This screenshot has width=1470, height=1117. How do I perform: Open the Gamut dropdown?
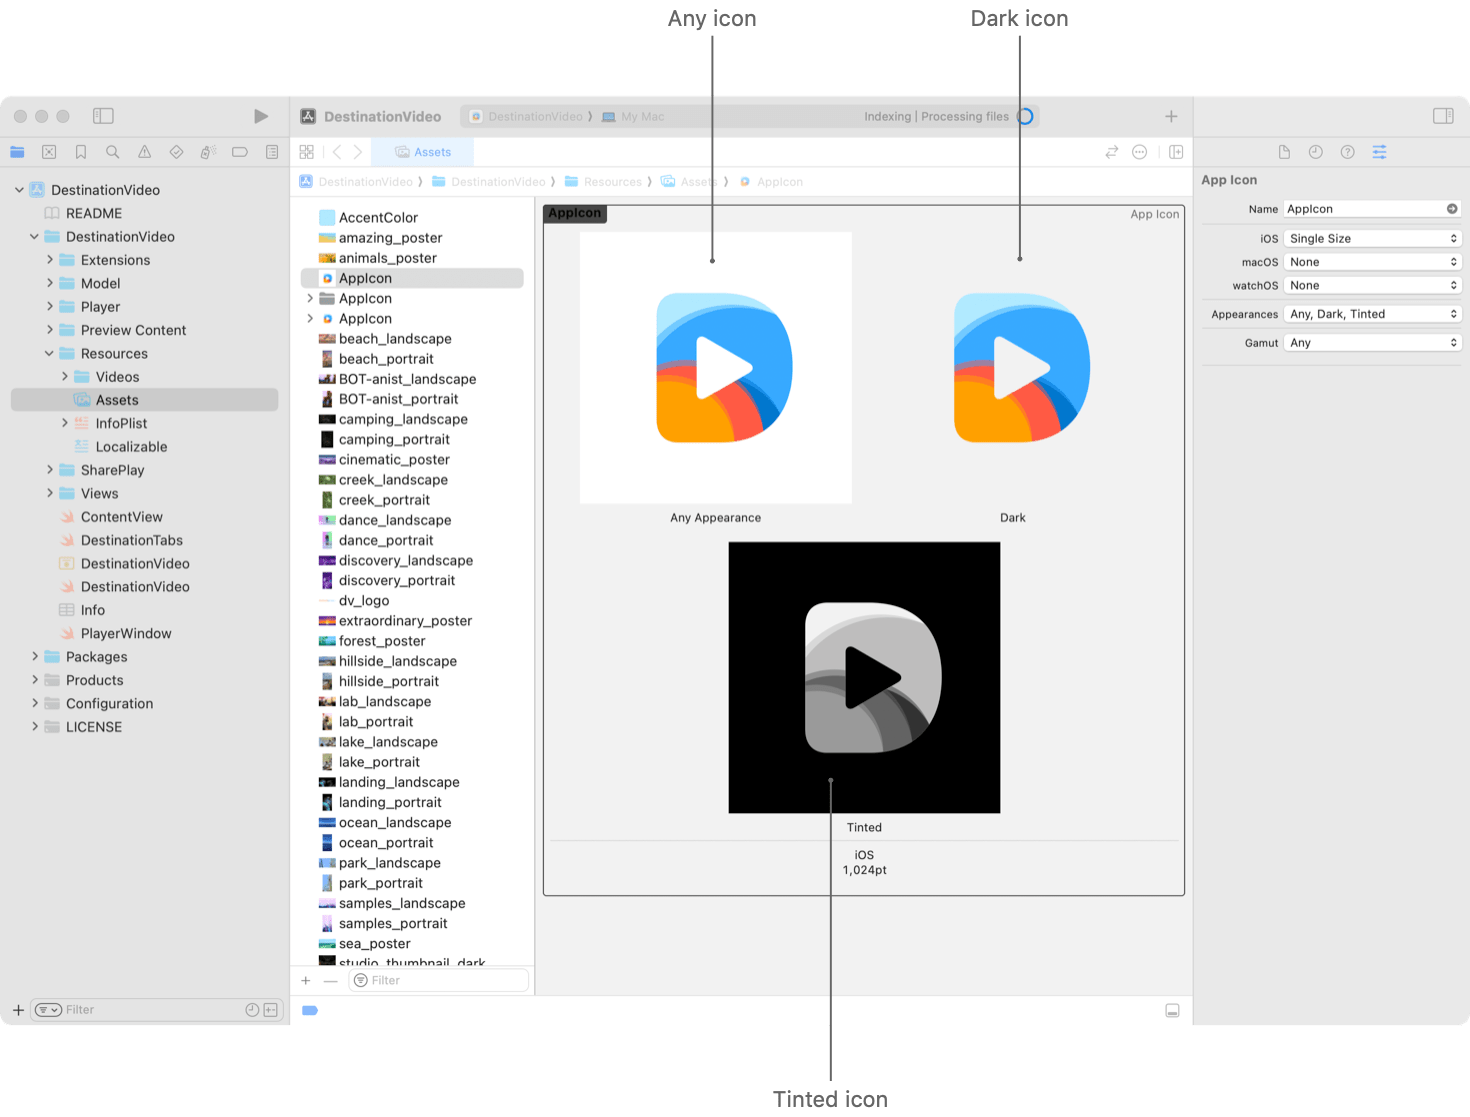(x=1372, y=342)
